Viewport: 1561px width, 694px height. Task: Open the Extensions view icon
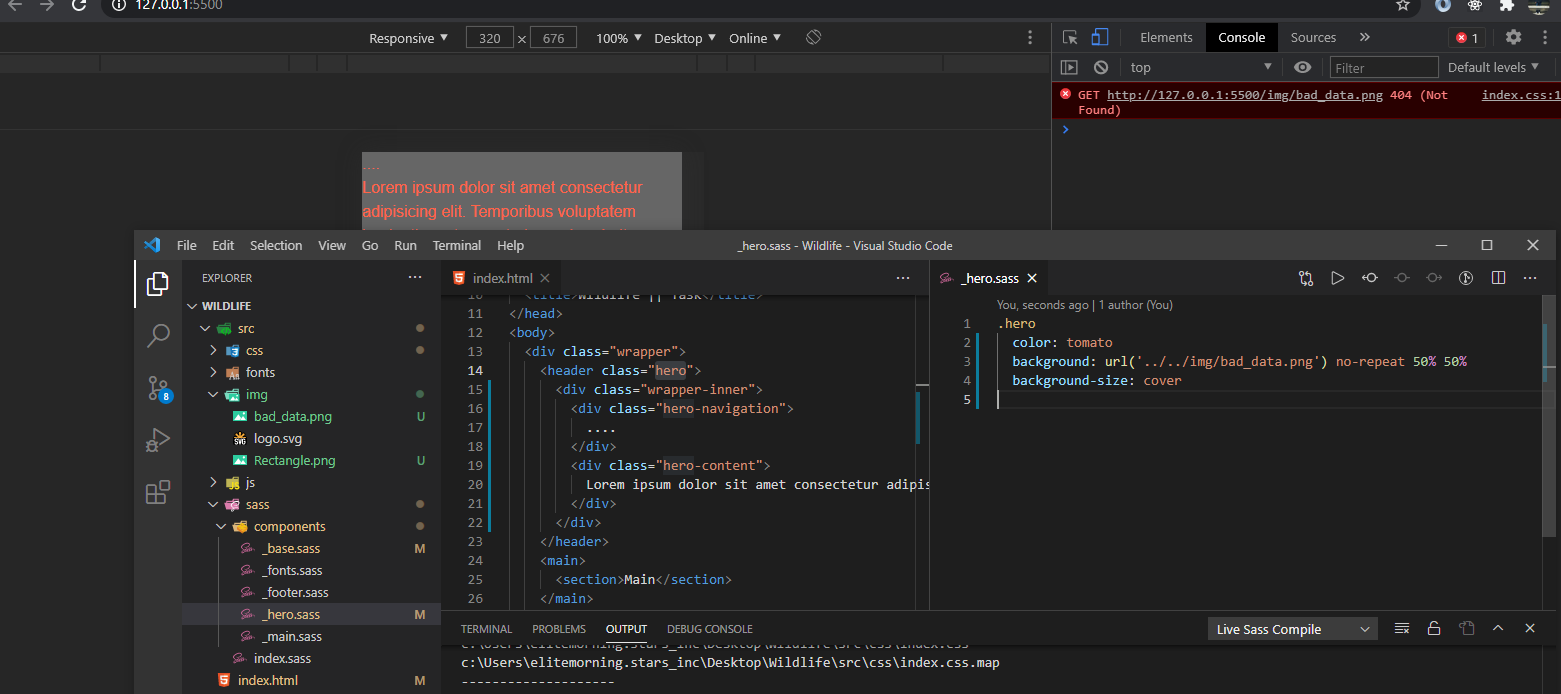(158, 492)
